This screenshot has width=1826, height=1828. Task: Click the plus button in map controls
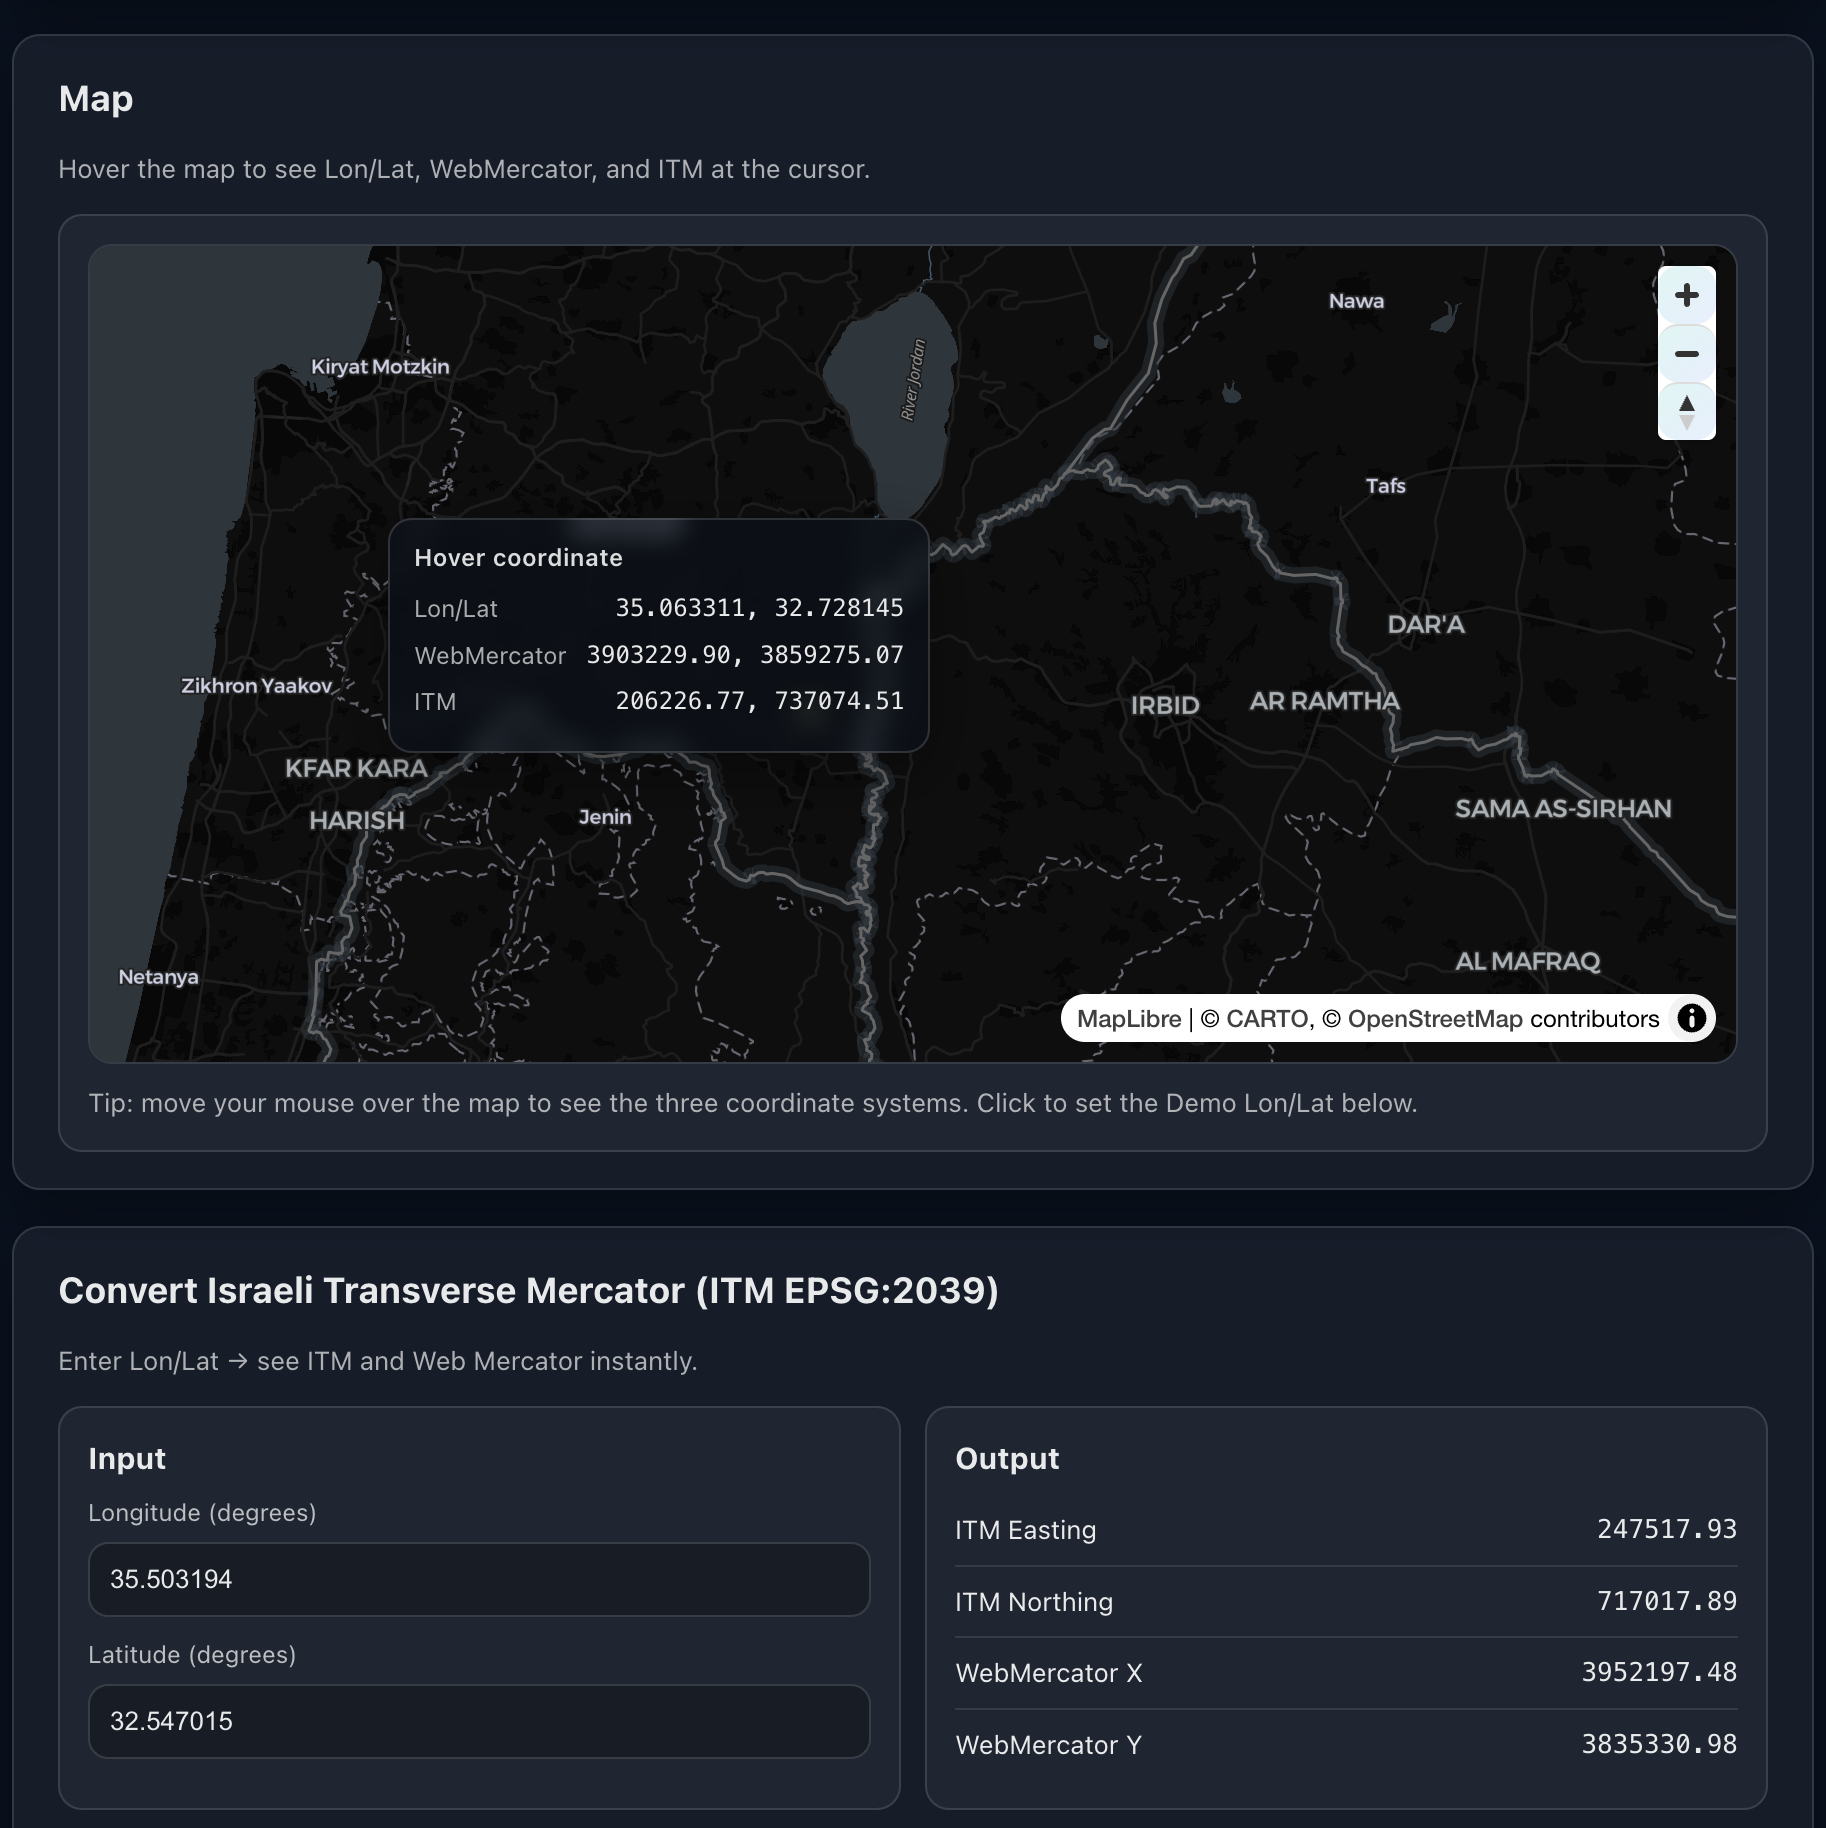1687,296
